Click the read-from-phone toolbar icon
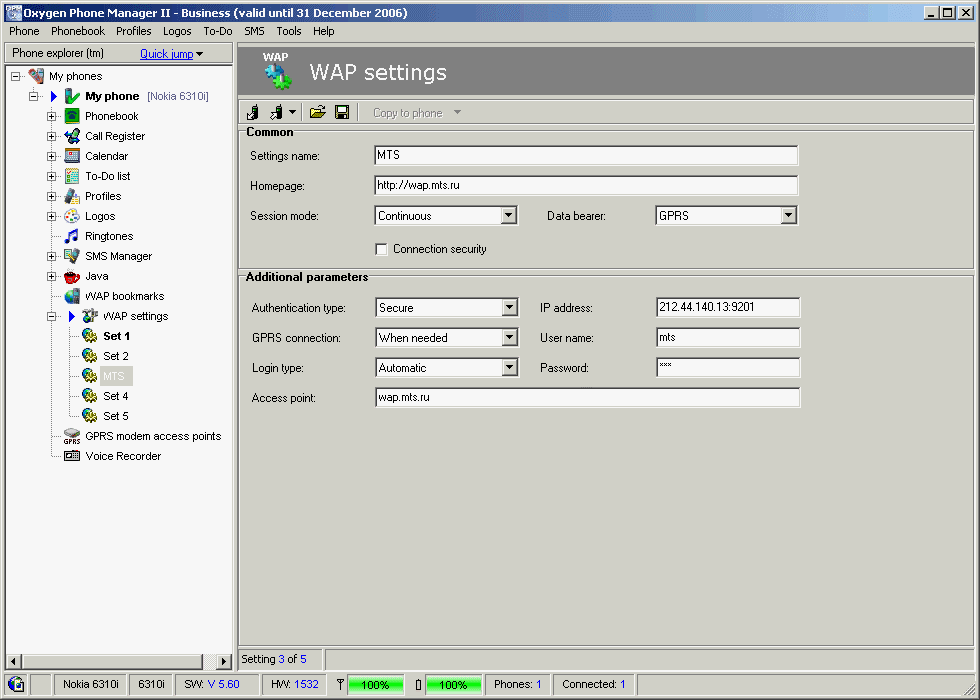This screenshot has width=980, height=700. point(253,112)
